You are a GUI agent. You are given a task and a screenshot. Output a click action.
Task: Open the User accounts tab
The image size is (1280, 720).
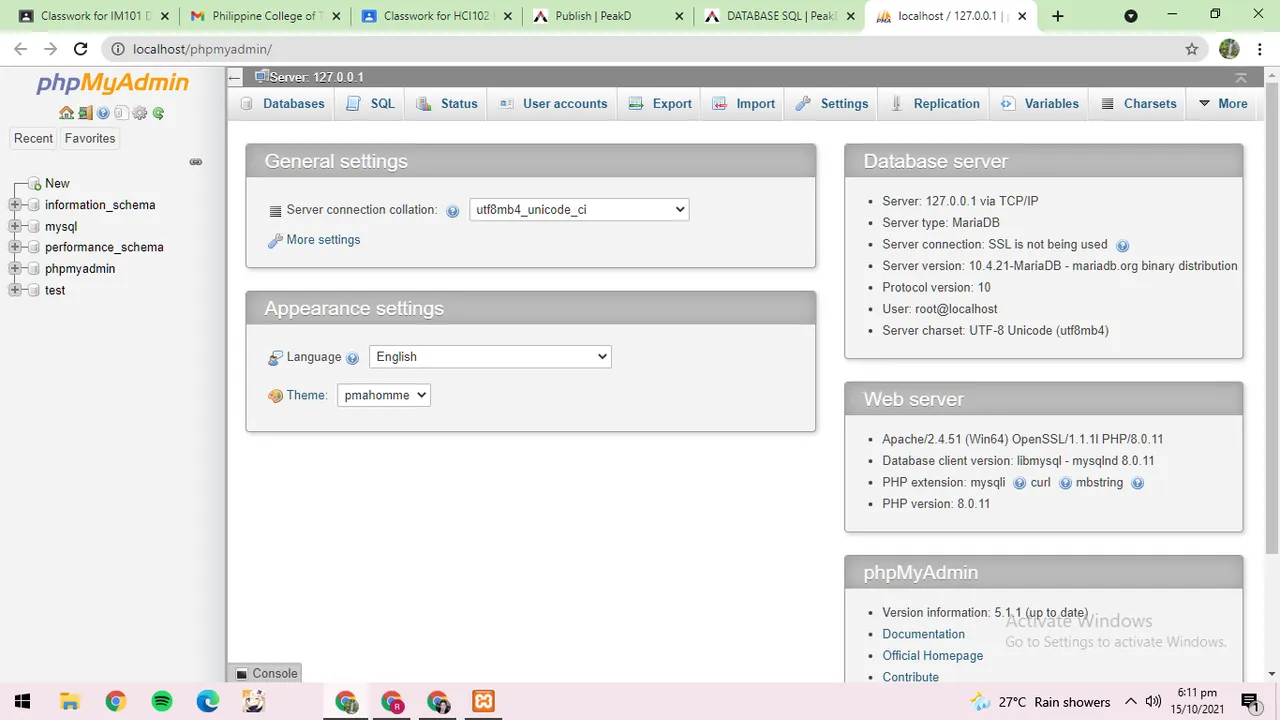tap(553, 104)
